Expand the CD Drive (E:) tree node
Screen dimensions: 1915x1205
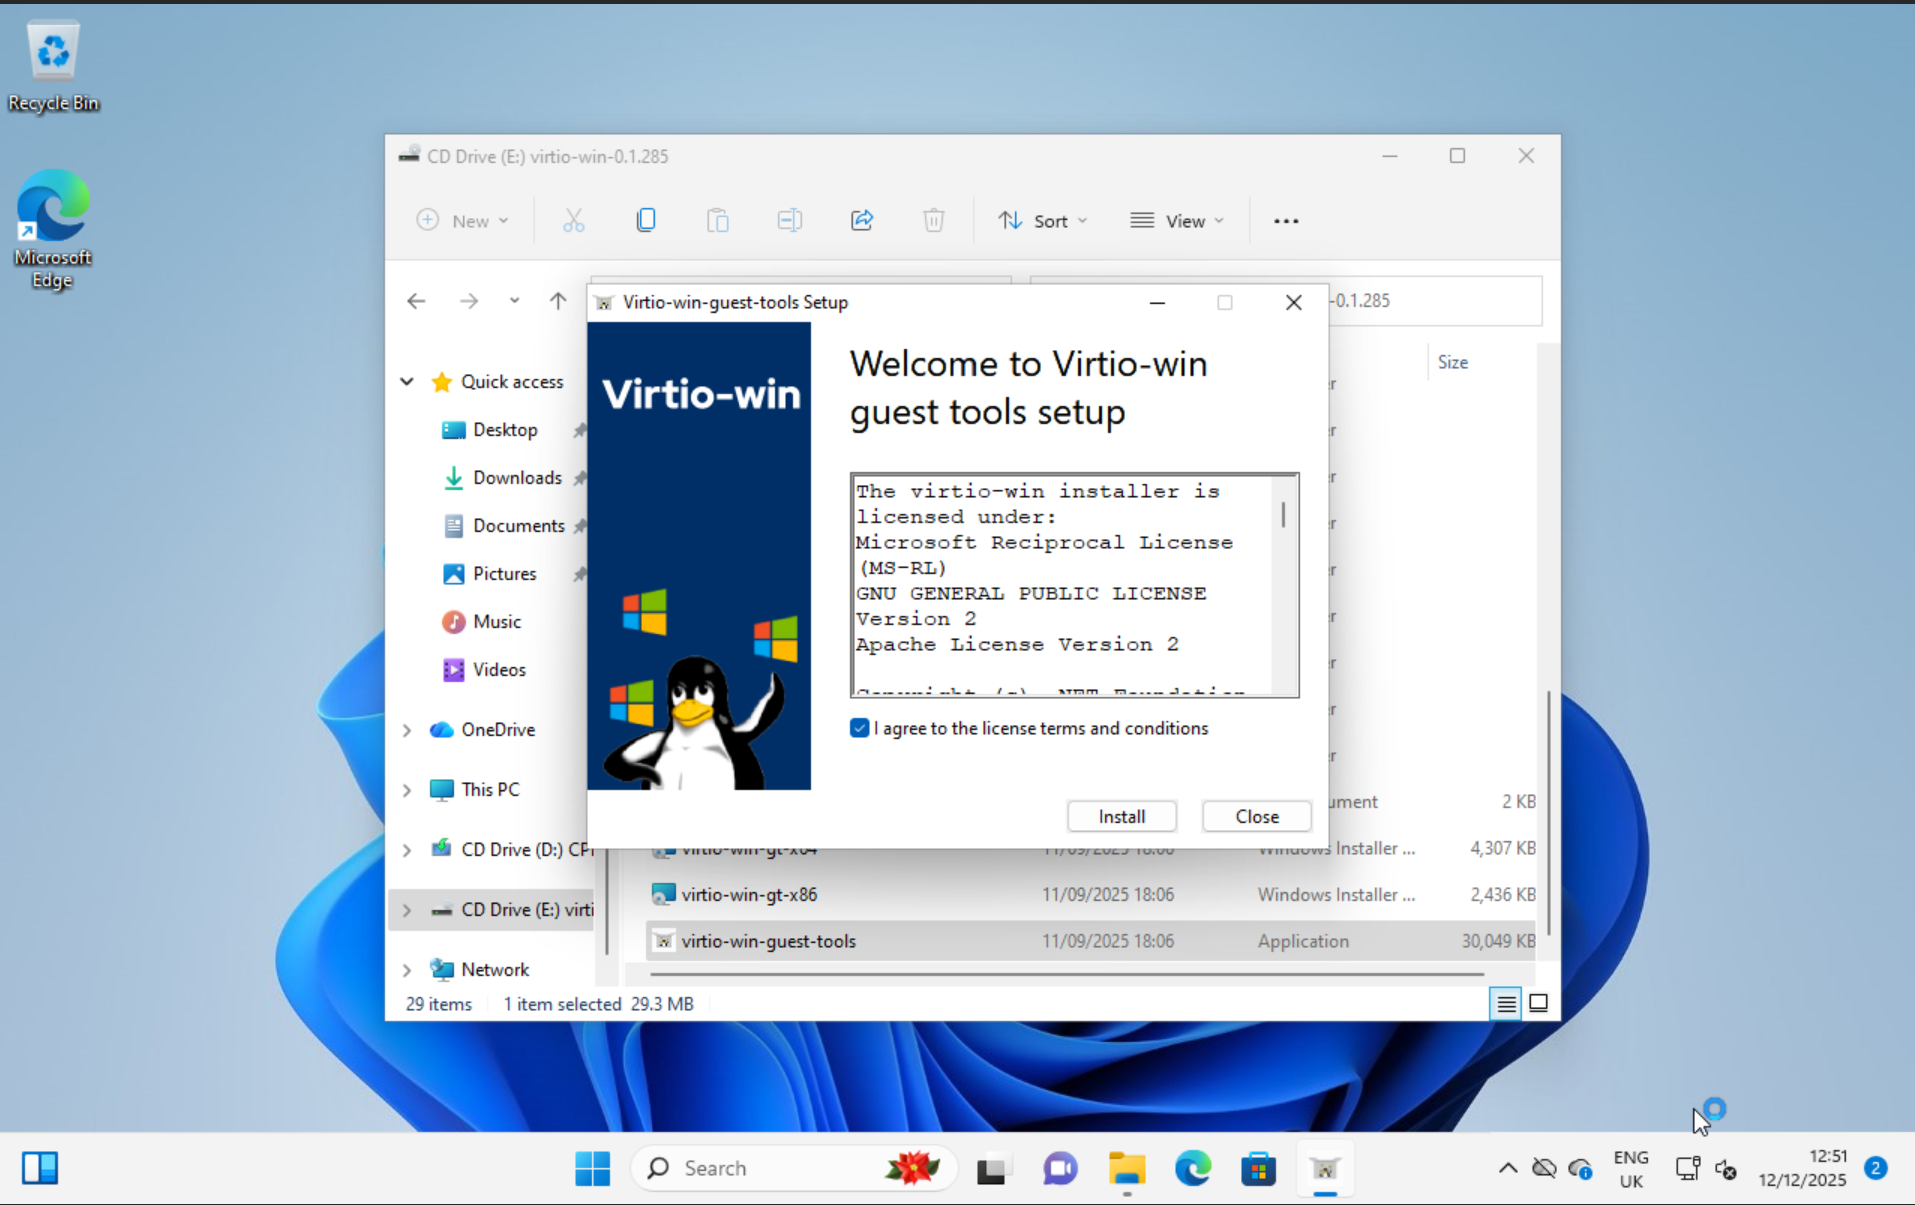[x=407, y=909]
